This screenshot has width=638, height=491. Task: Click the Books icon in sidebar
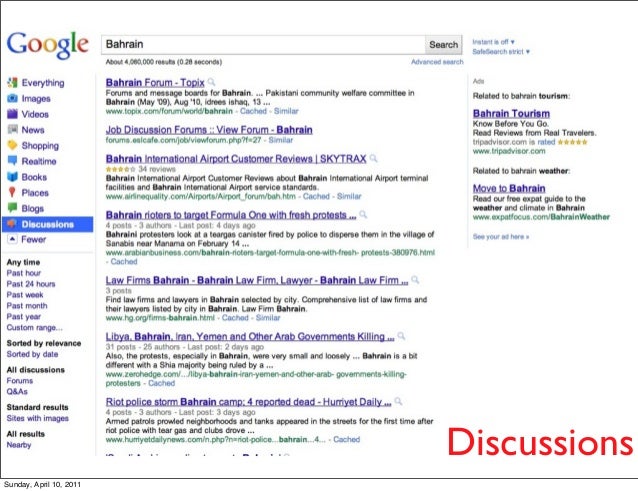pyautogui.click(x=12, y=177)
